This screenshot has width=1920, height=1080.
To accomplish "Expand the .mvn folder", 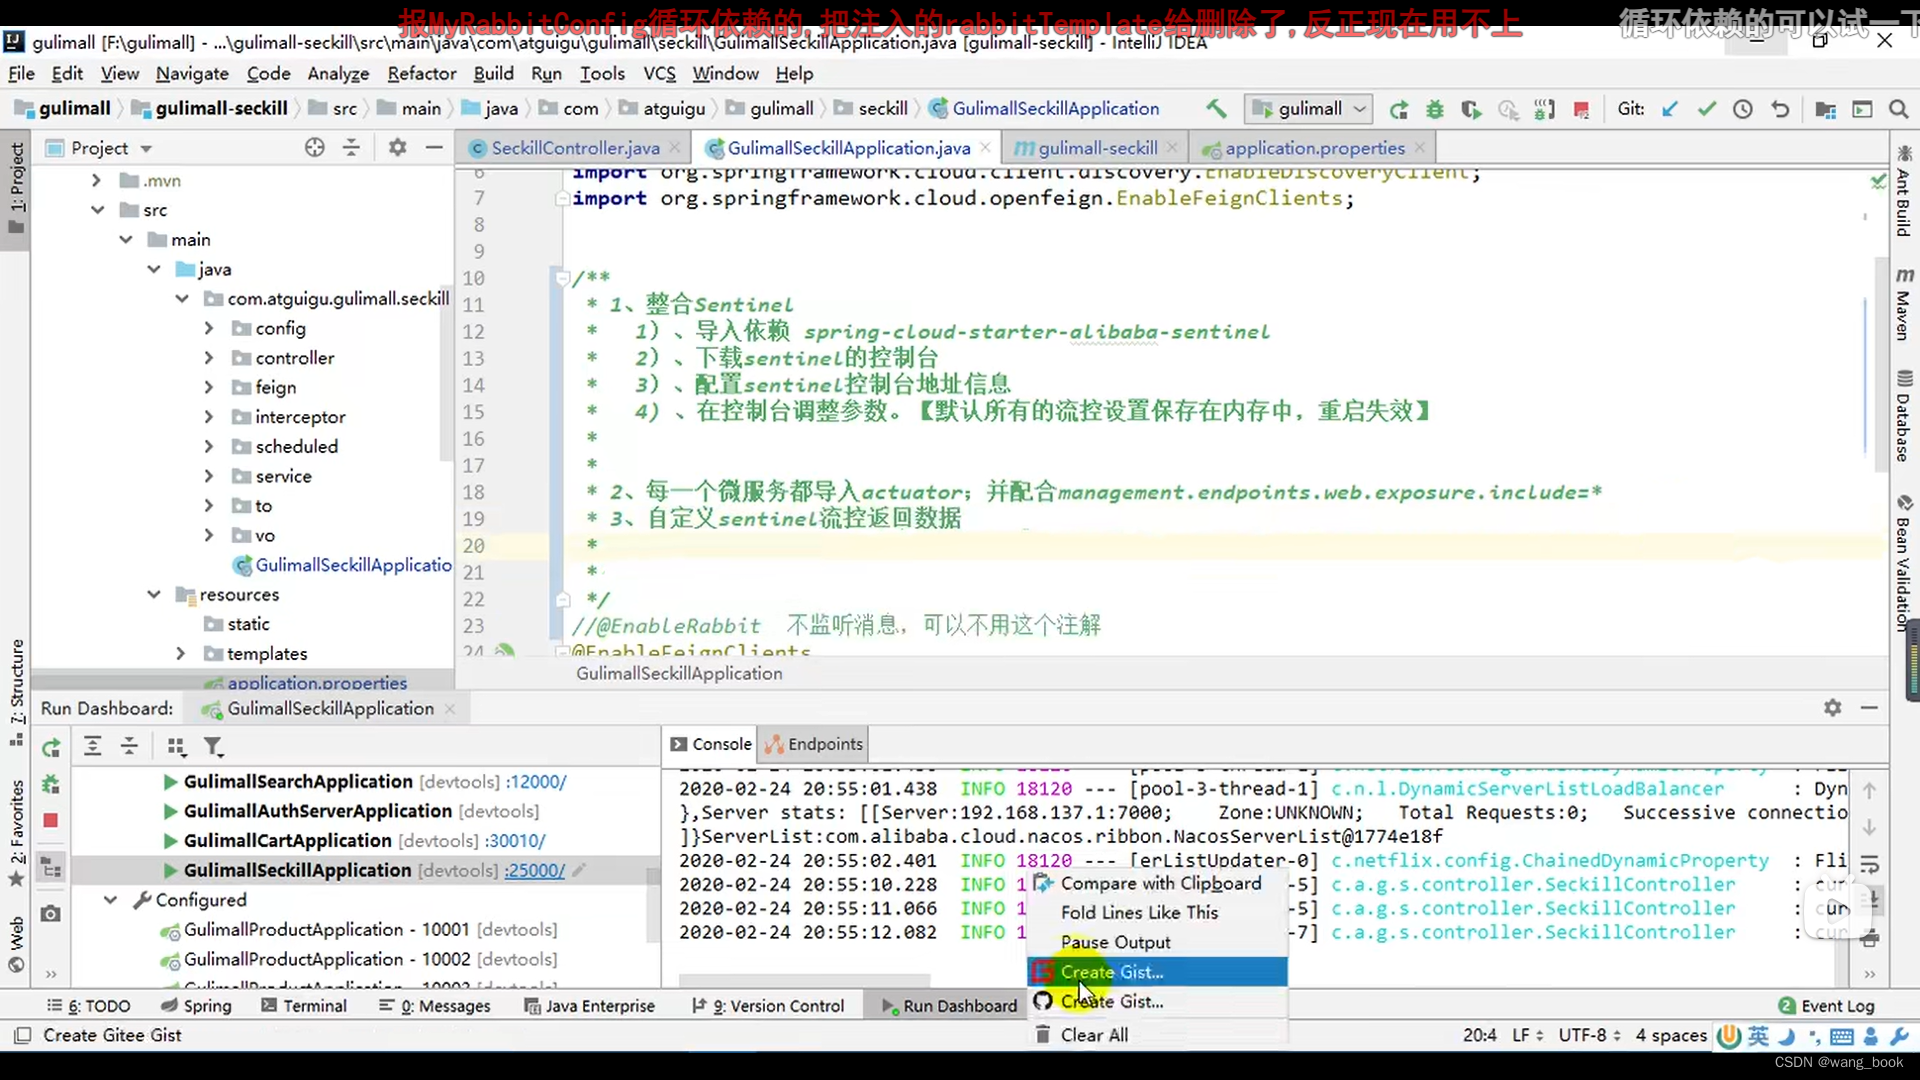I will (x=96, y=180).
